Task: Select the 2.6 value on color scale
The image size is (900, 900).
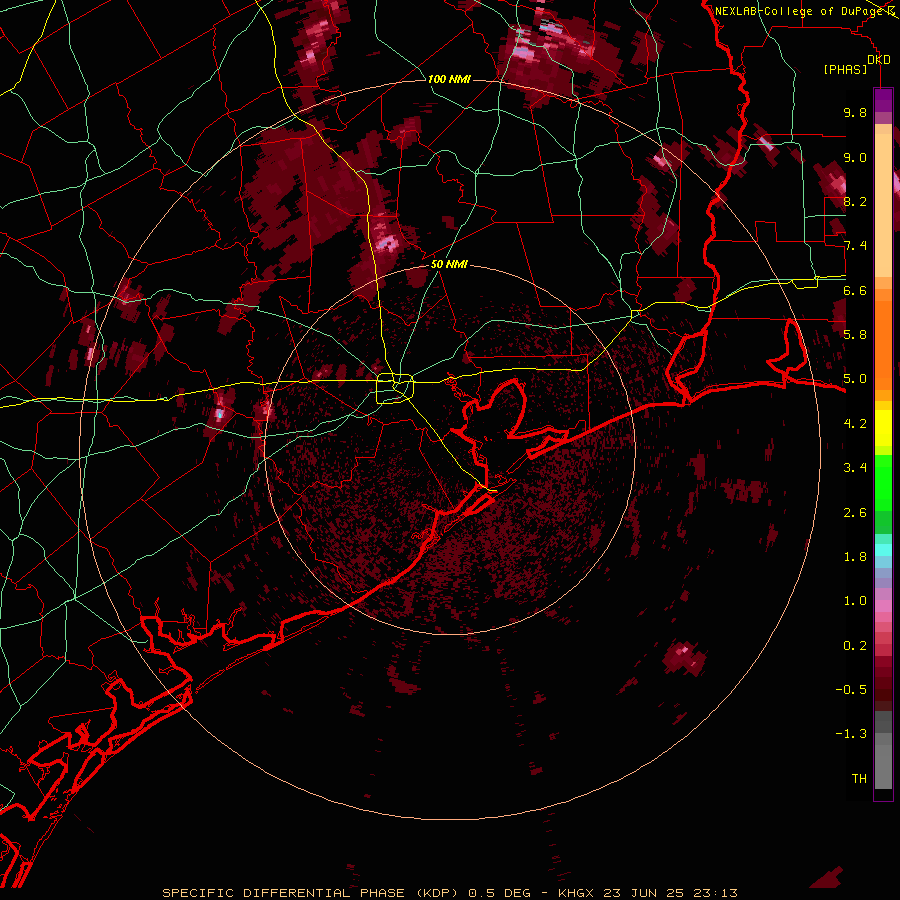Action: (855, 513)
